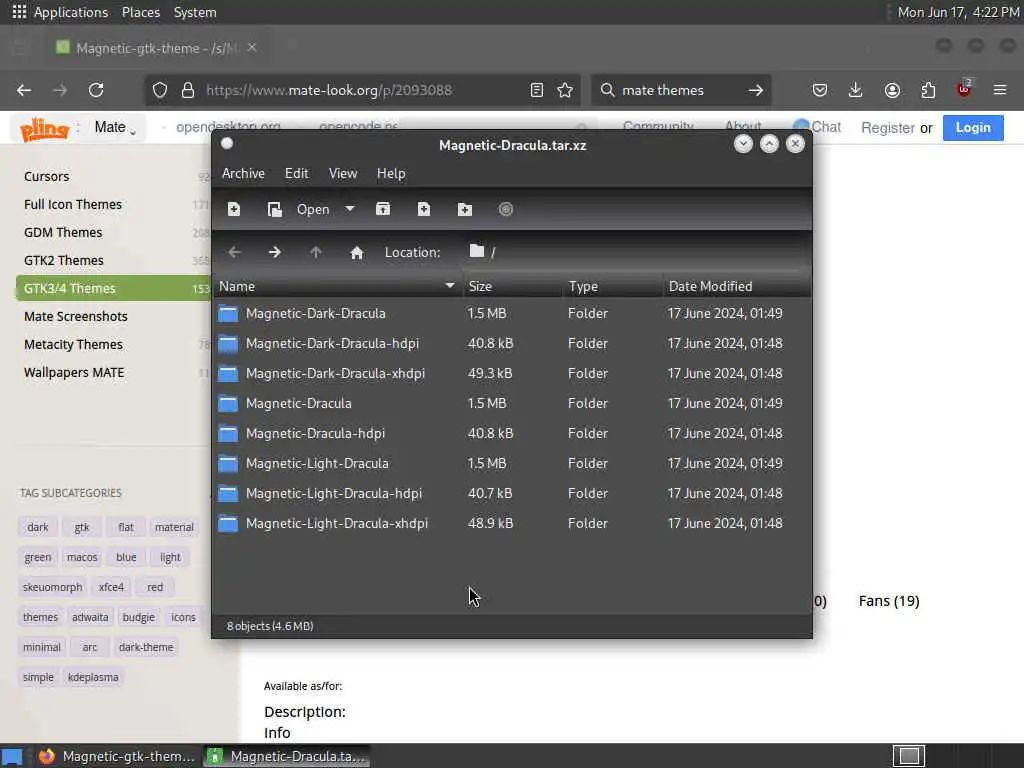
Task: Open Cursors category in sidebar
Action: click(46, 176)
